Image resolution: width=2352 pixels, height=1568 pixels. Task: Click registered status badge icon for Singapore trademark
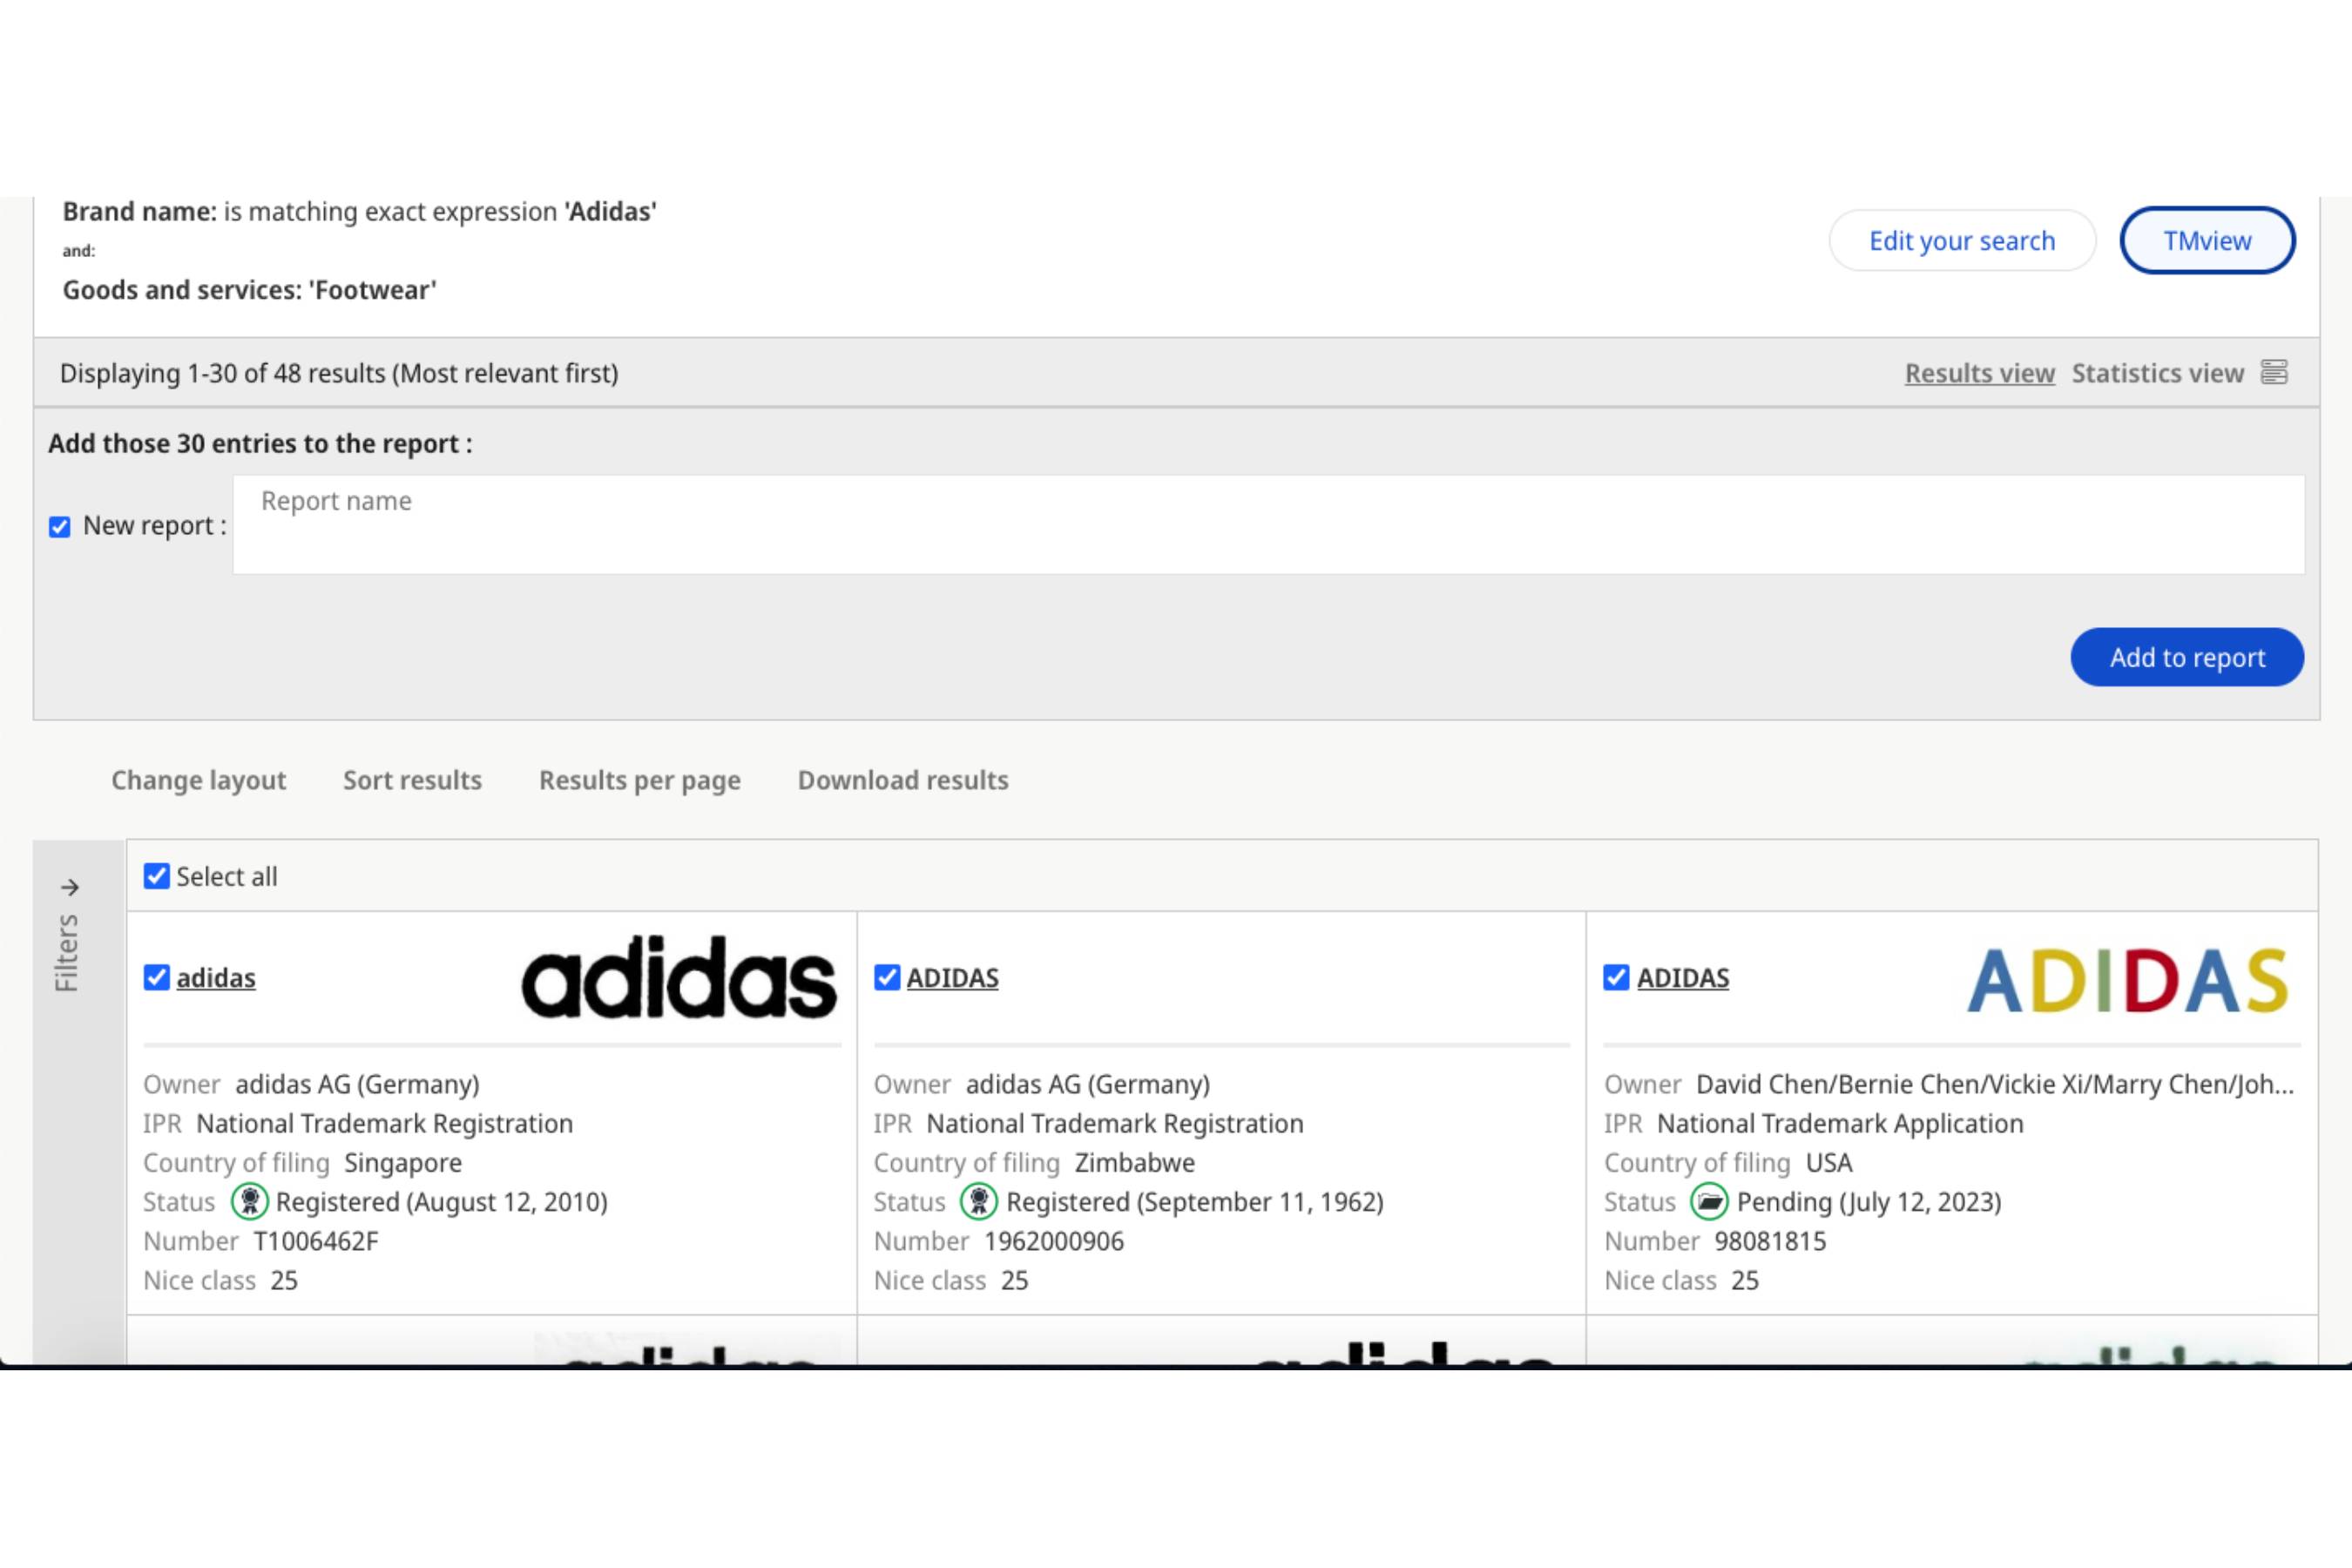pyautogui.click(x=249, y=1201)
